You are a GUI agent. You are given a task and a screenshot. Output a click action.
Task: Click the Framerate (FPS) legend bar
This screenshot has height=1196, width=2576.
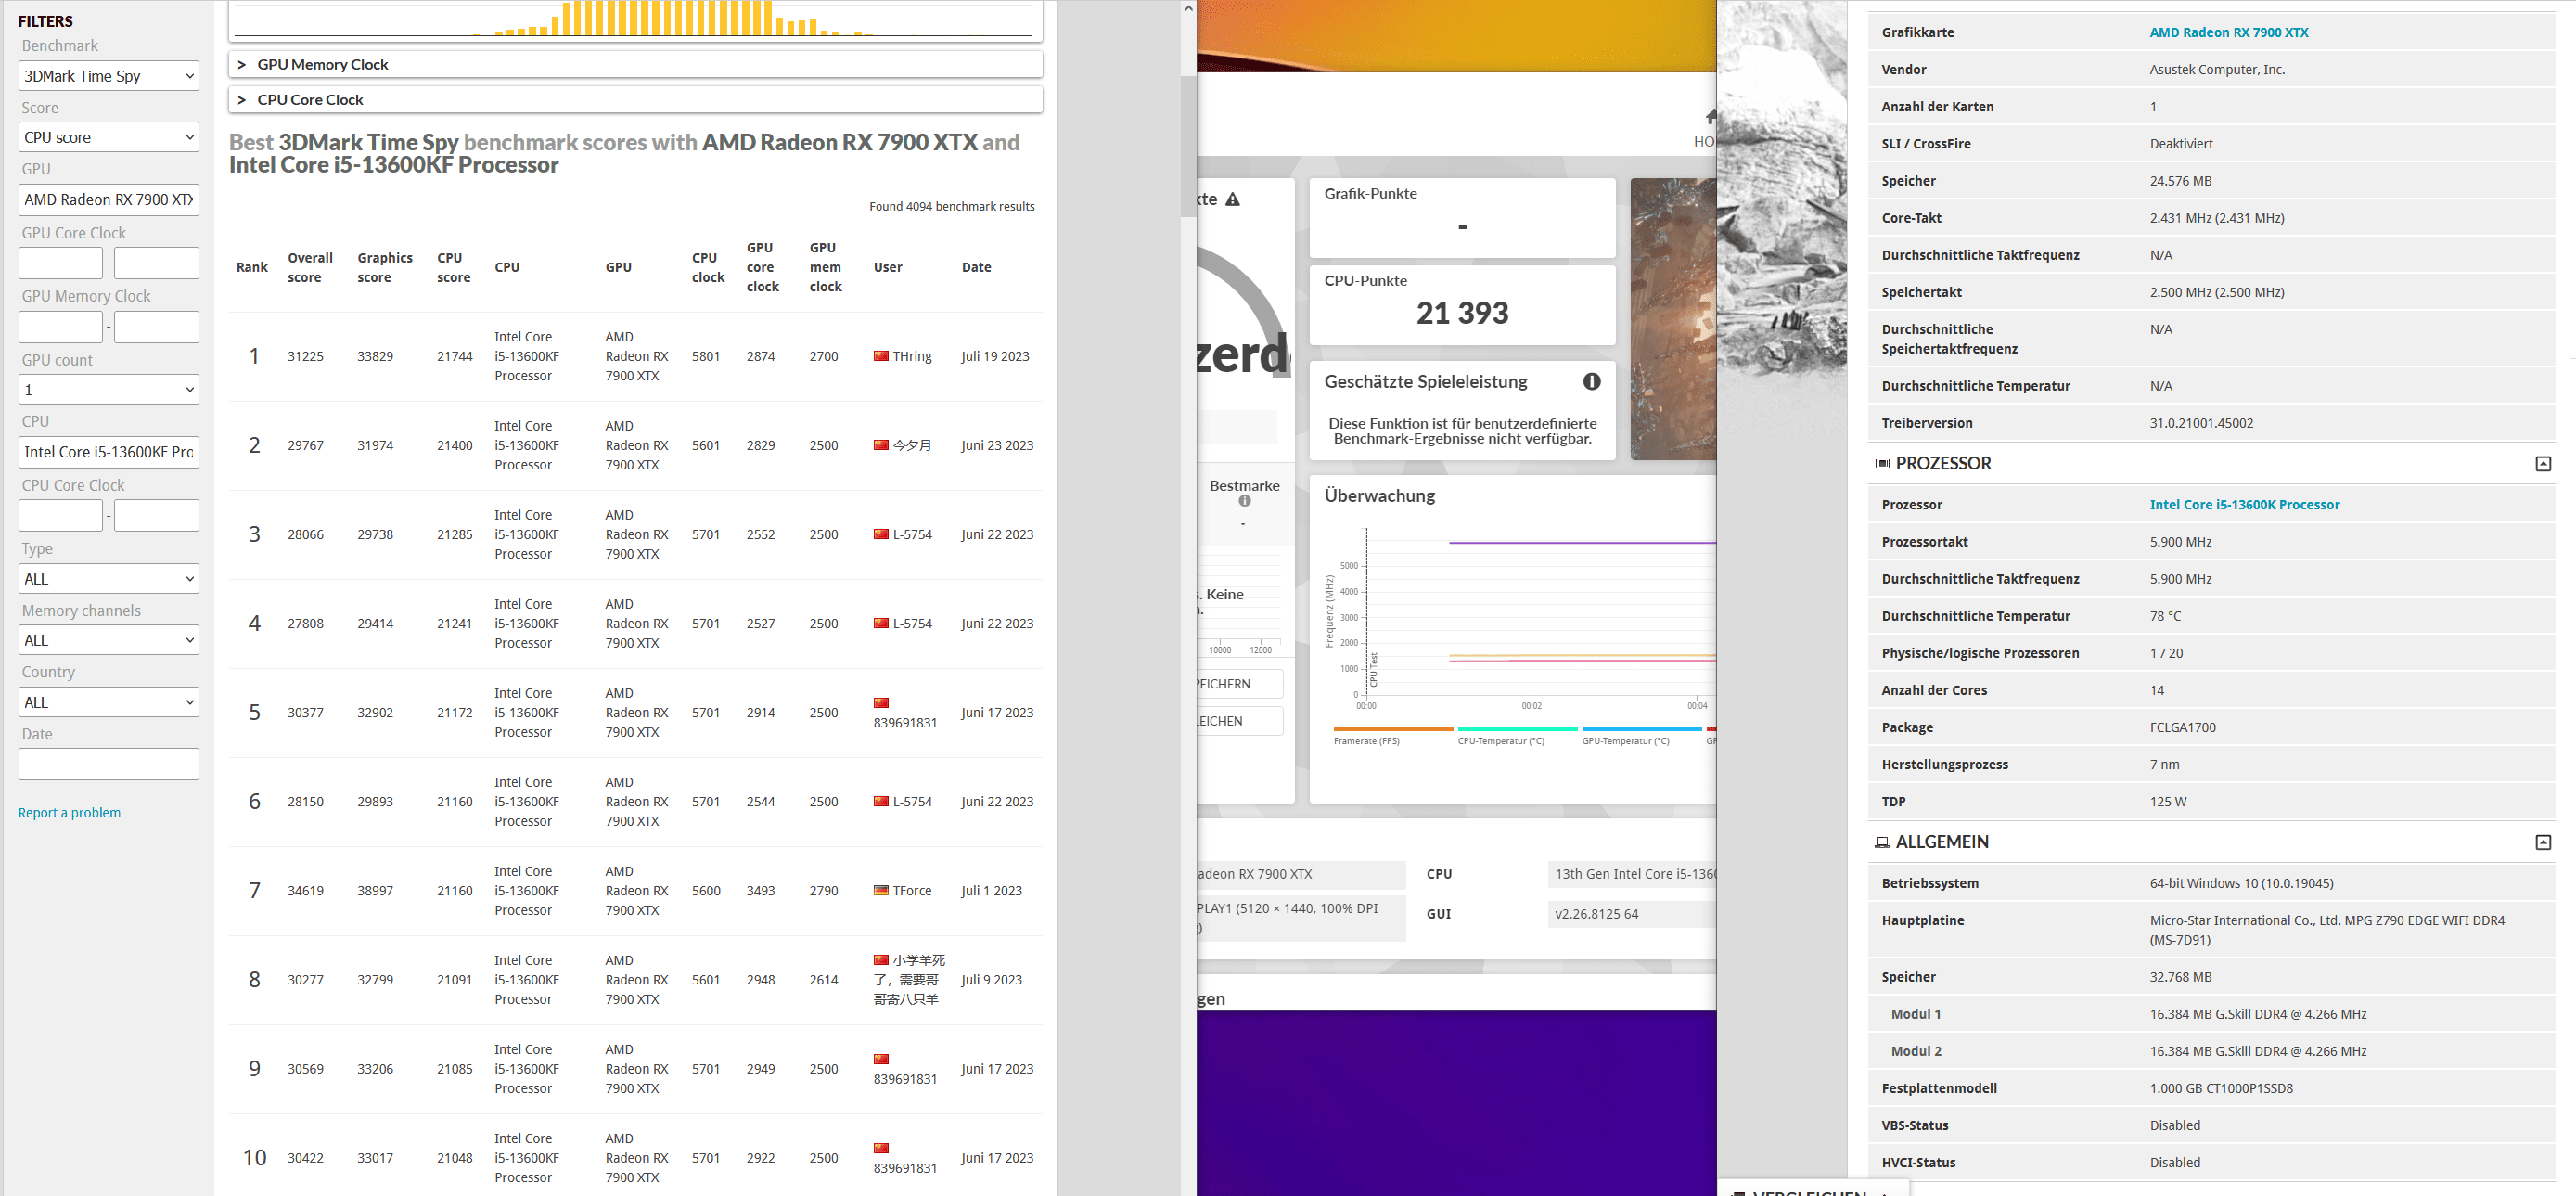1392,728
